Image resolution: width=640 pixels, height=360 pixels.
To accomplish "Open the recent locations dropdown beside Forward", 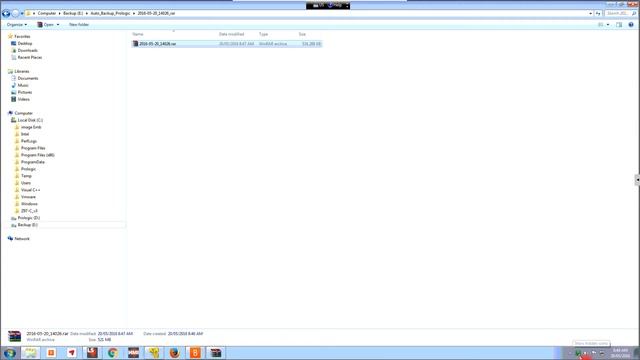I will (22, 13).
